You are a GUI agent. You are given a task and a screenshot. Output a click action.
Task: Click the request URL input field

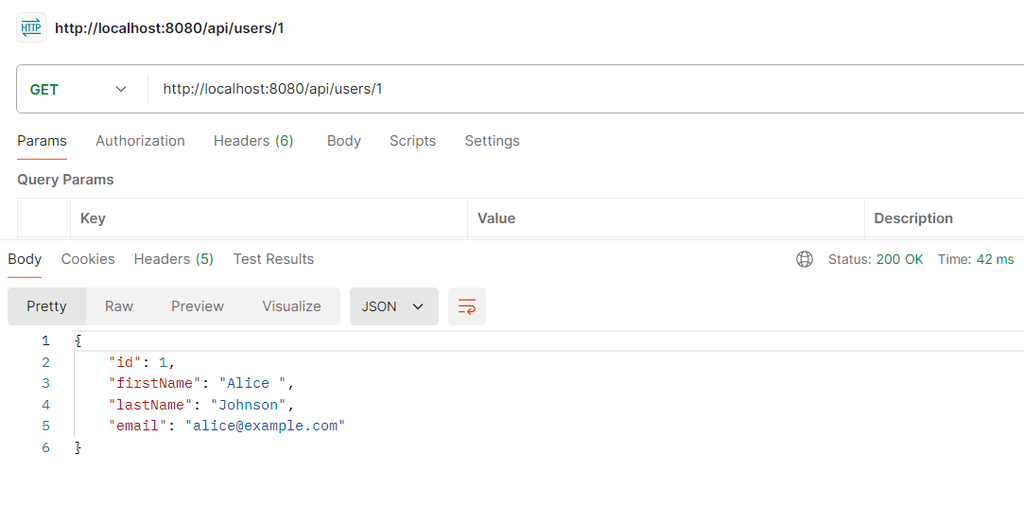point(586,89)
